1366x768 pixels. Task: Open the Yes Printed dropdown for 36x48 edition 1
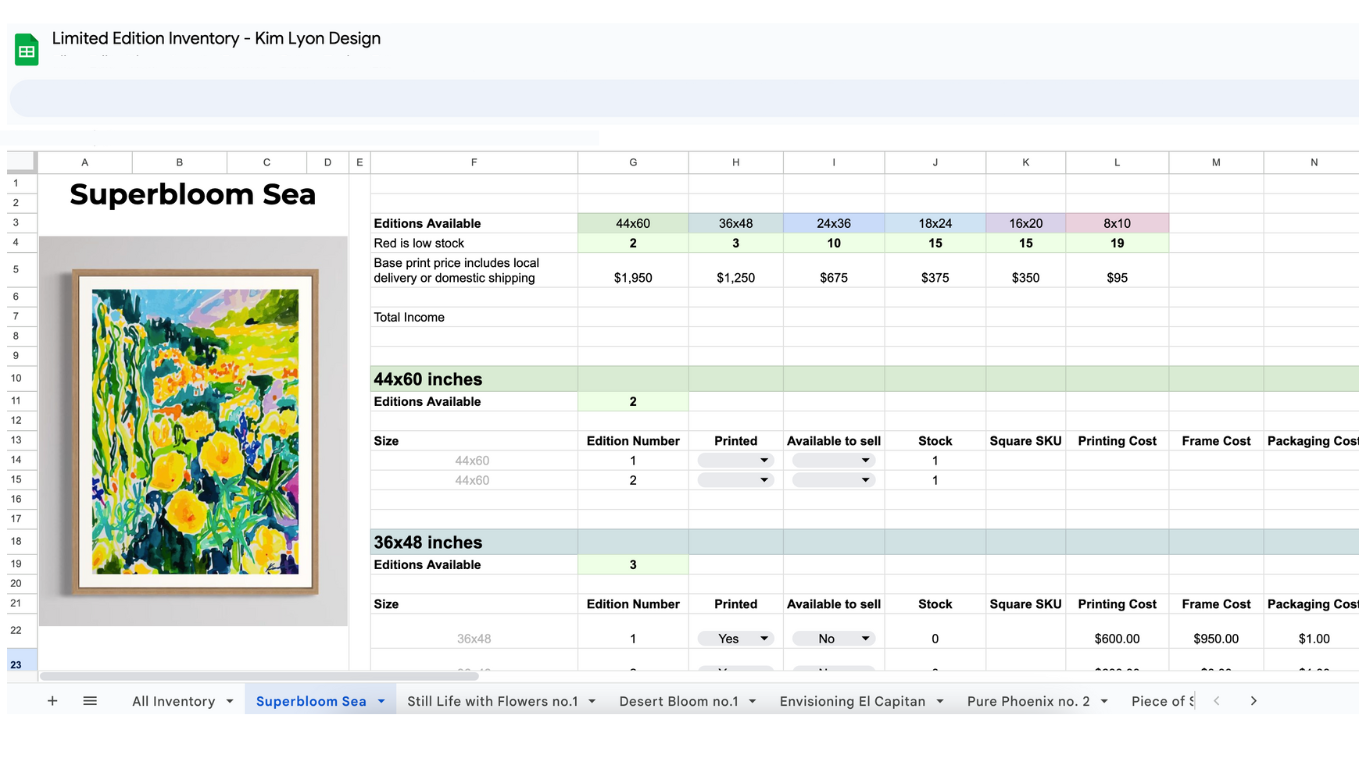736,638
